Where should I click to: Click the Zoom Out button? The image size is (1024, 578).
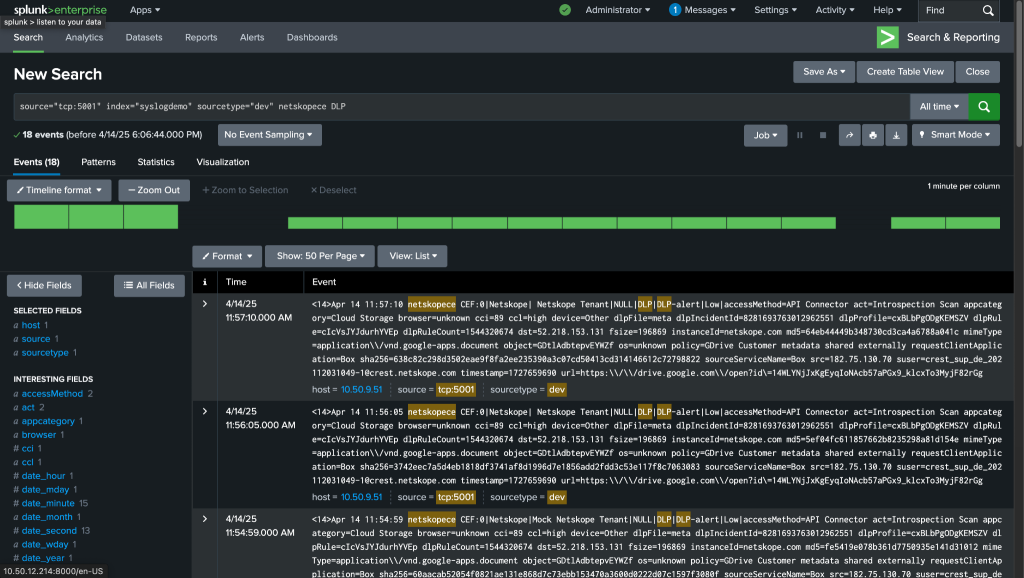pyautogui.click(x=154, y=190)
